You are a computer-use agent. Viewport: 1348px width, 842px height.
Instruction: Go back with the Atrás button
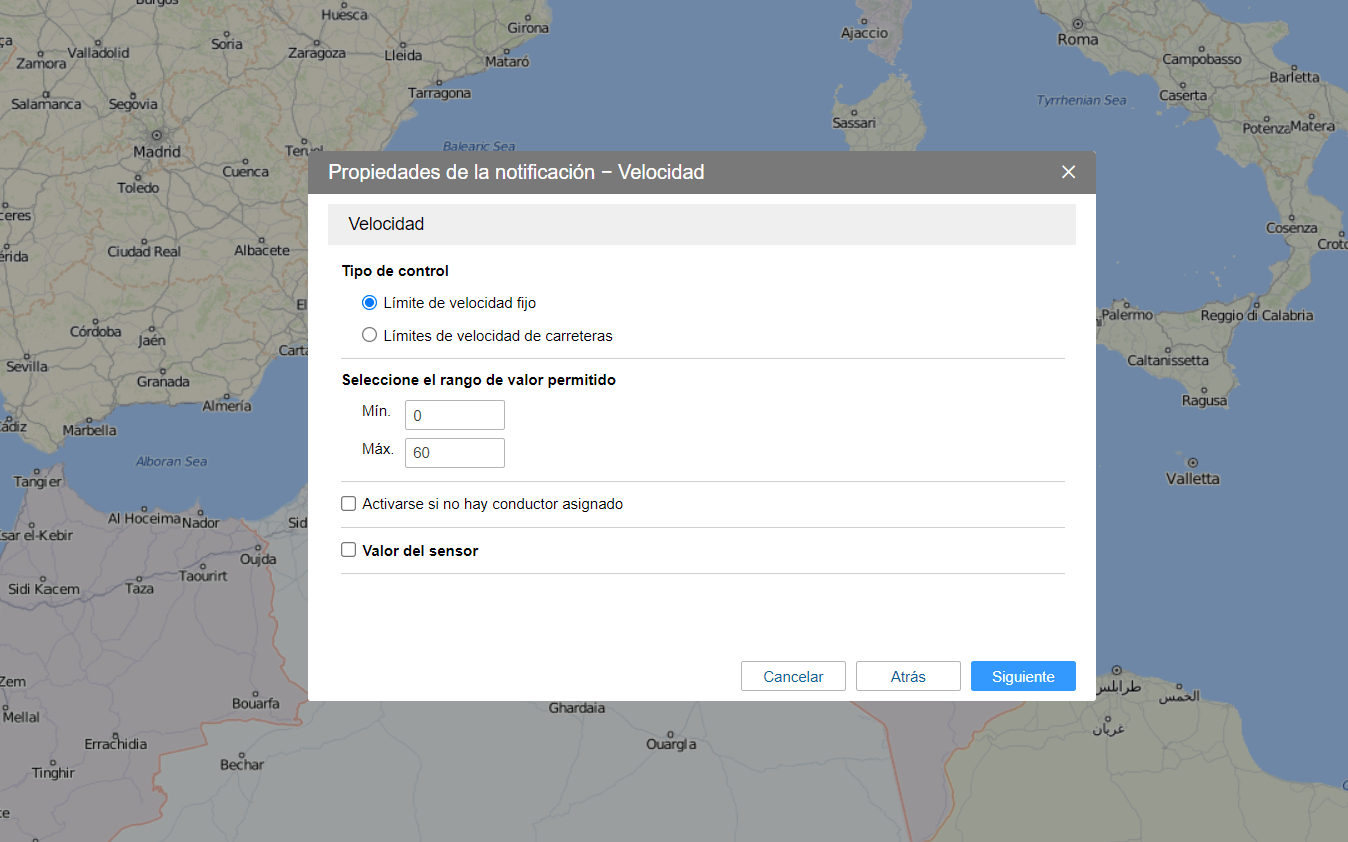[908, 677]
